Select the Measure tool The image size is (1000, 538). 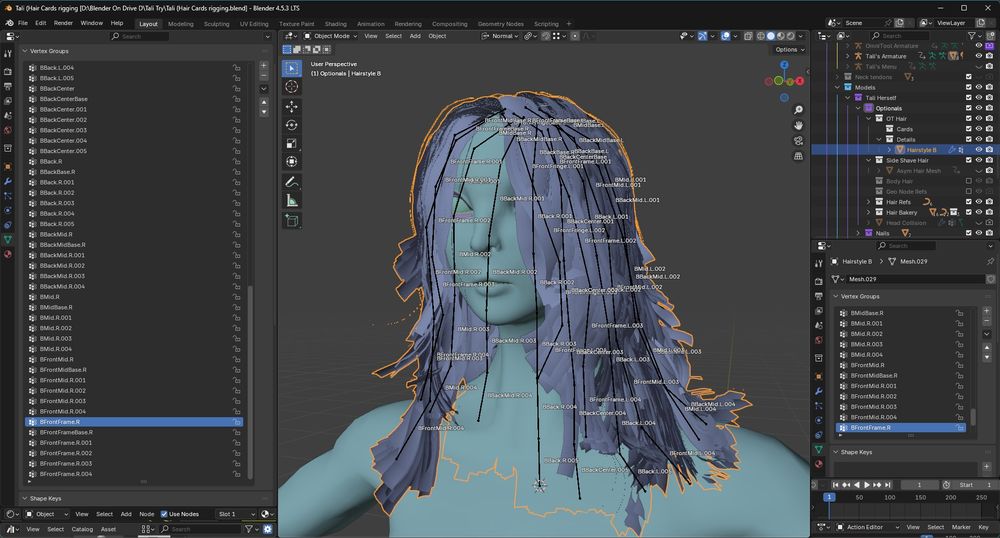[291, 201]
